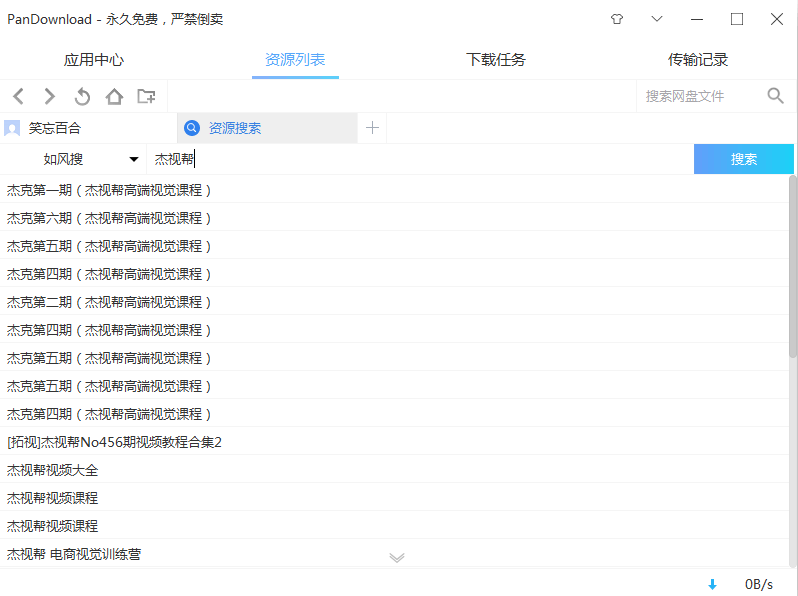Viewport: 798px width, 596px height.
Task: Open the skin (shirt) icon
Action: (x=617, y=19)
